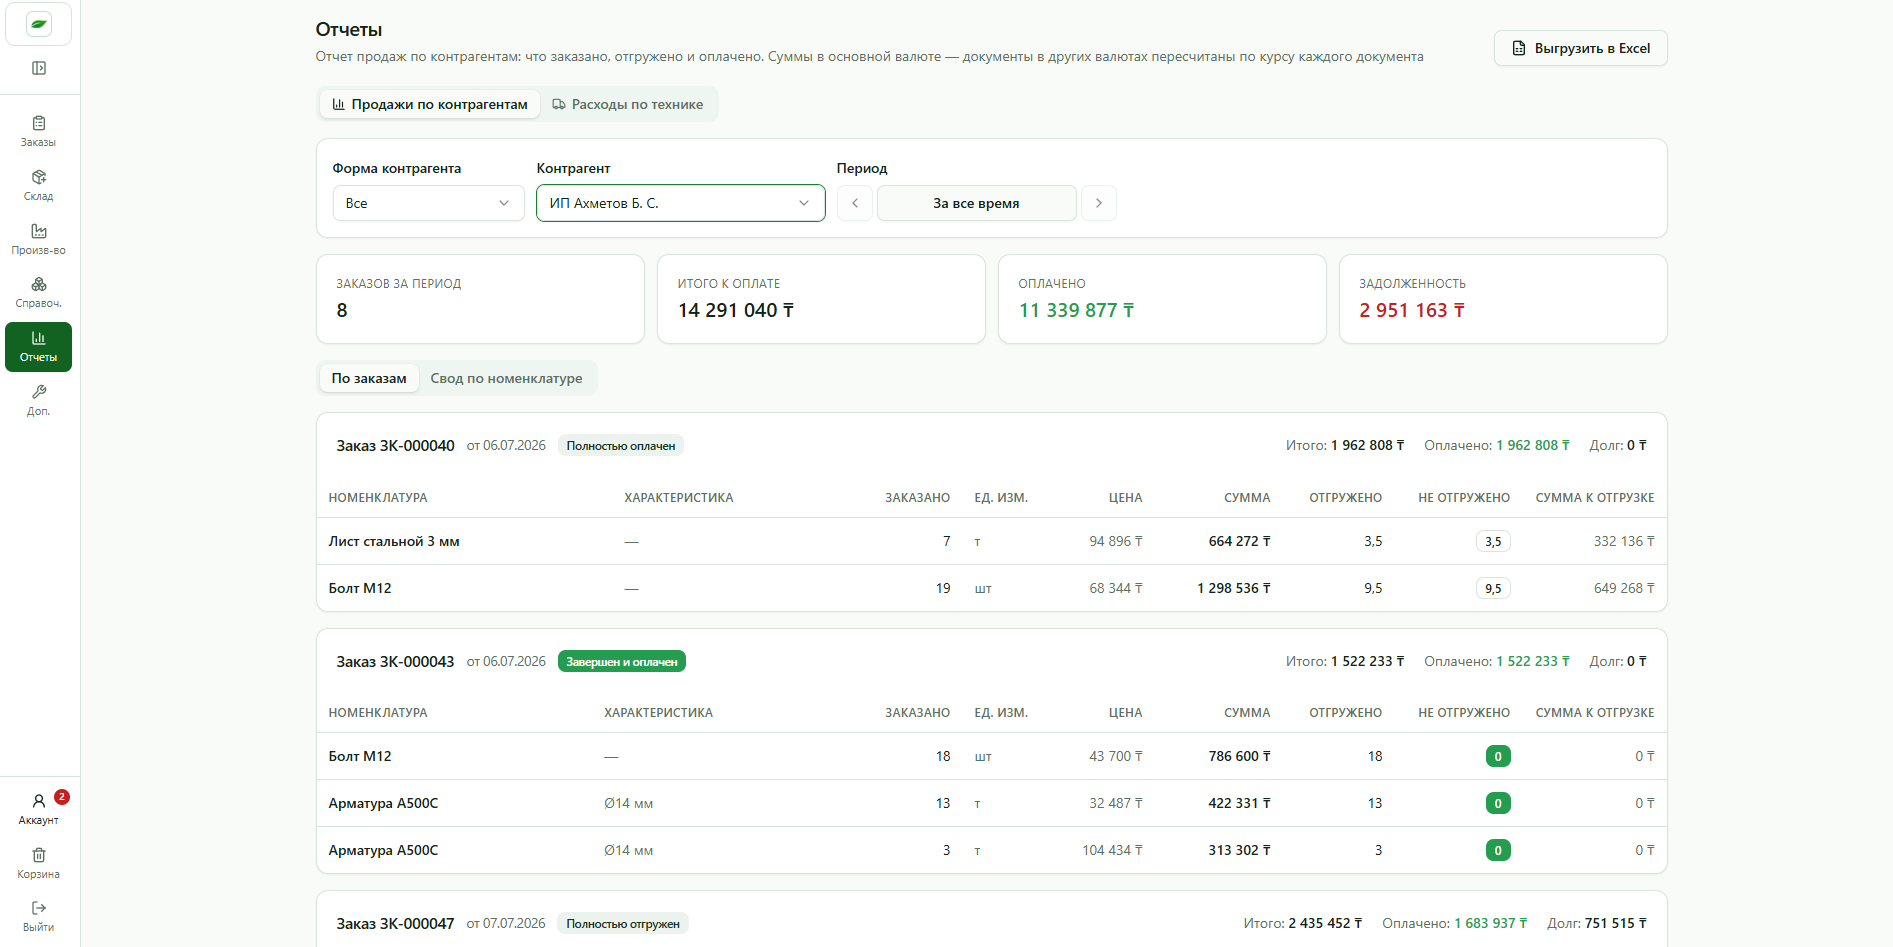Click Полностью оплачен status badge
The image size is (1893, 947).
pos(621,446)
